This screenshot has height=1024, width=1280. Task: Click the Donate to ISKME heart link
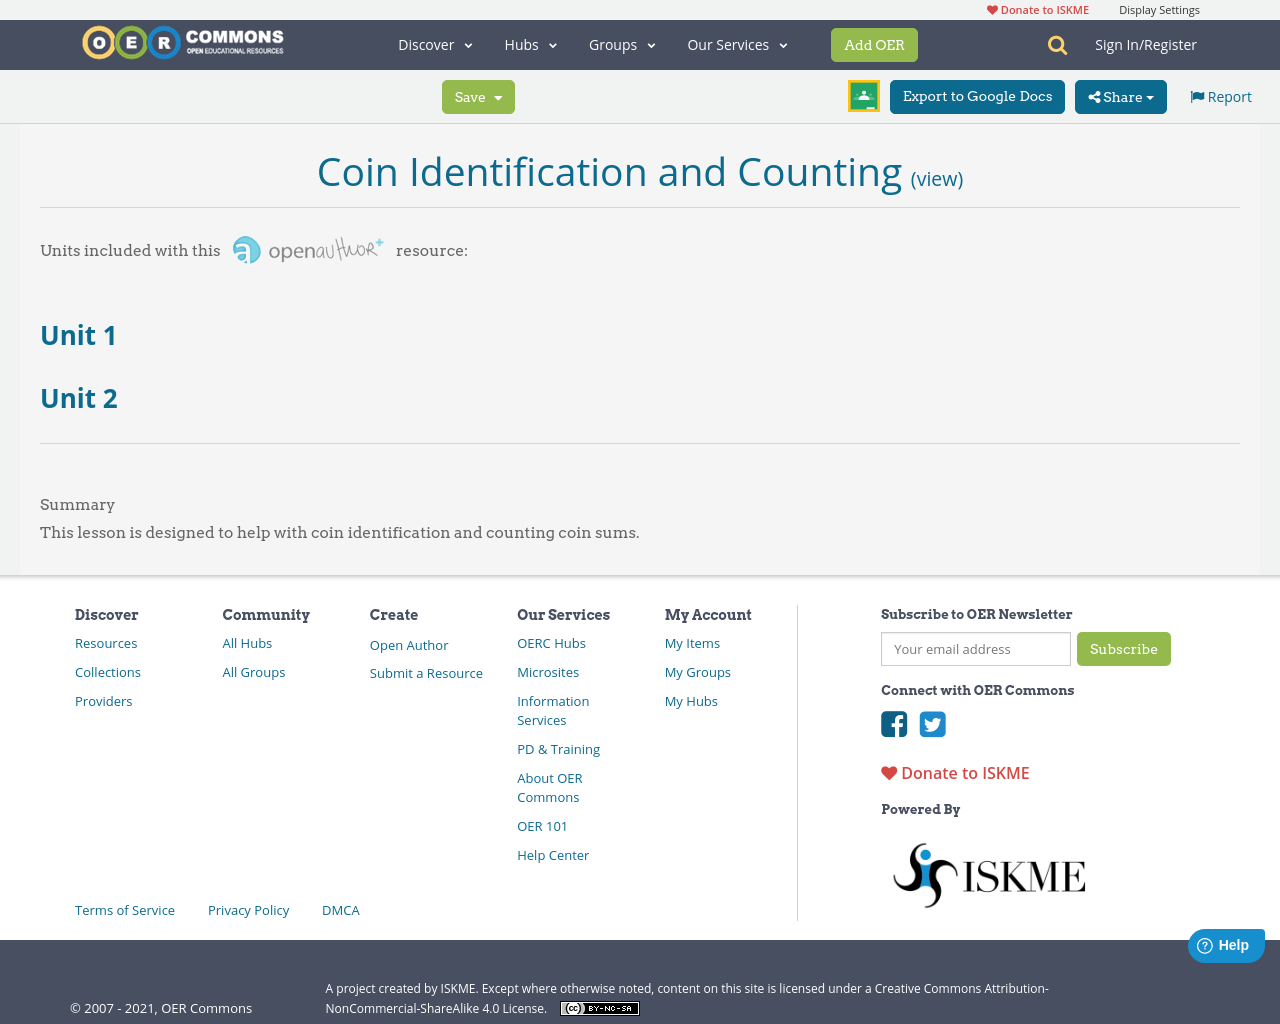[1036, 9]
